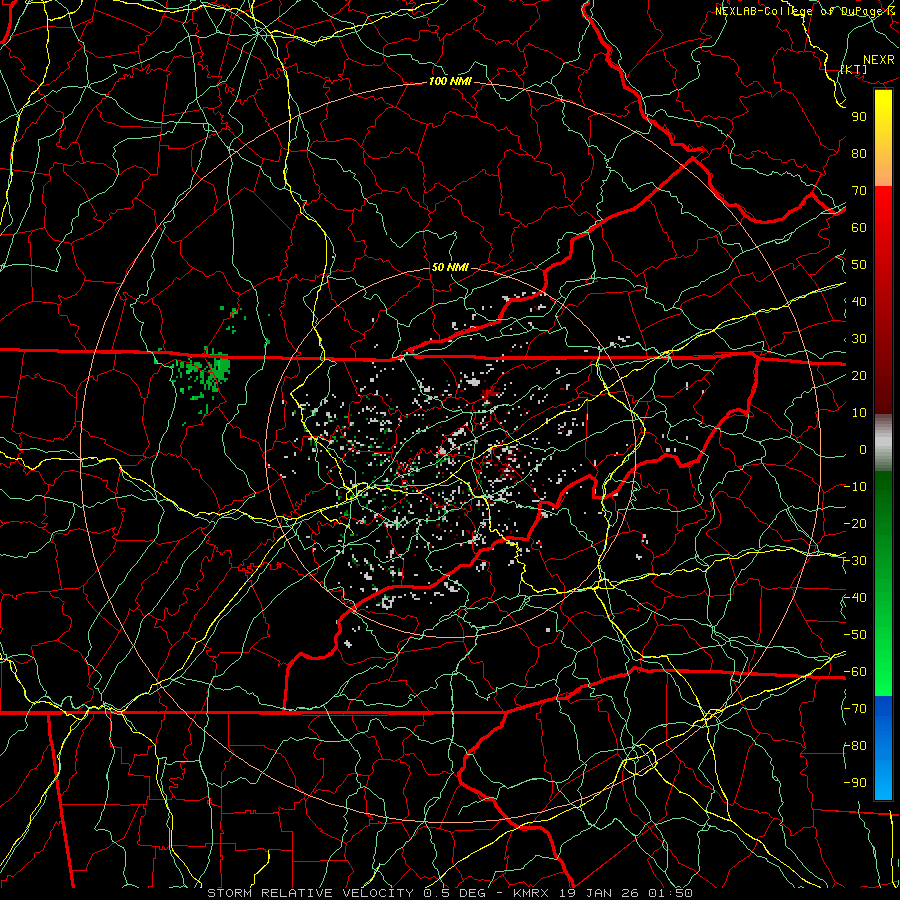Click the -70 value on the velocity scale
The image size is (900, 900).
(855, 709)
